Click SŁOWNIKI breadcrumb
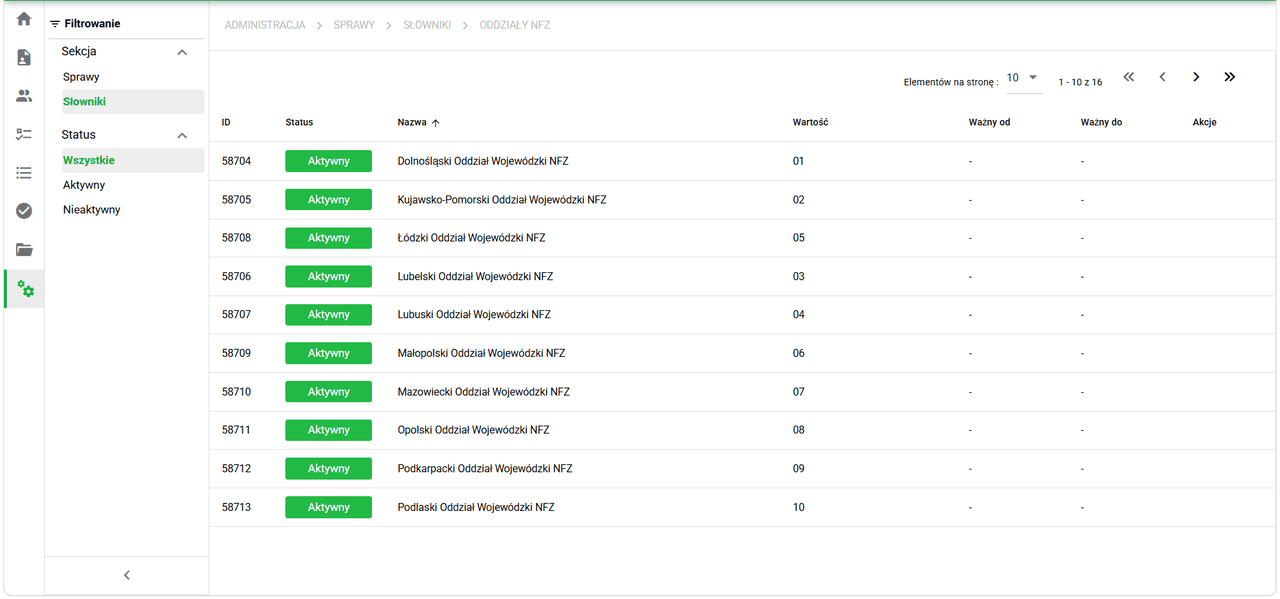 427,25
